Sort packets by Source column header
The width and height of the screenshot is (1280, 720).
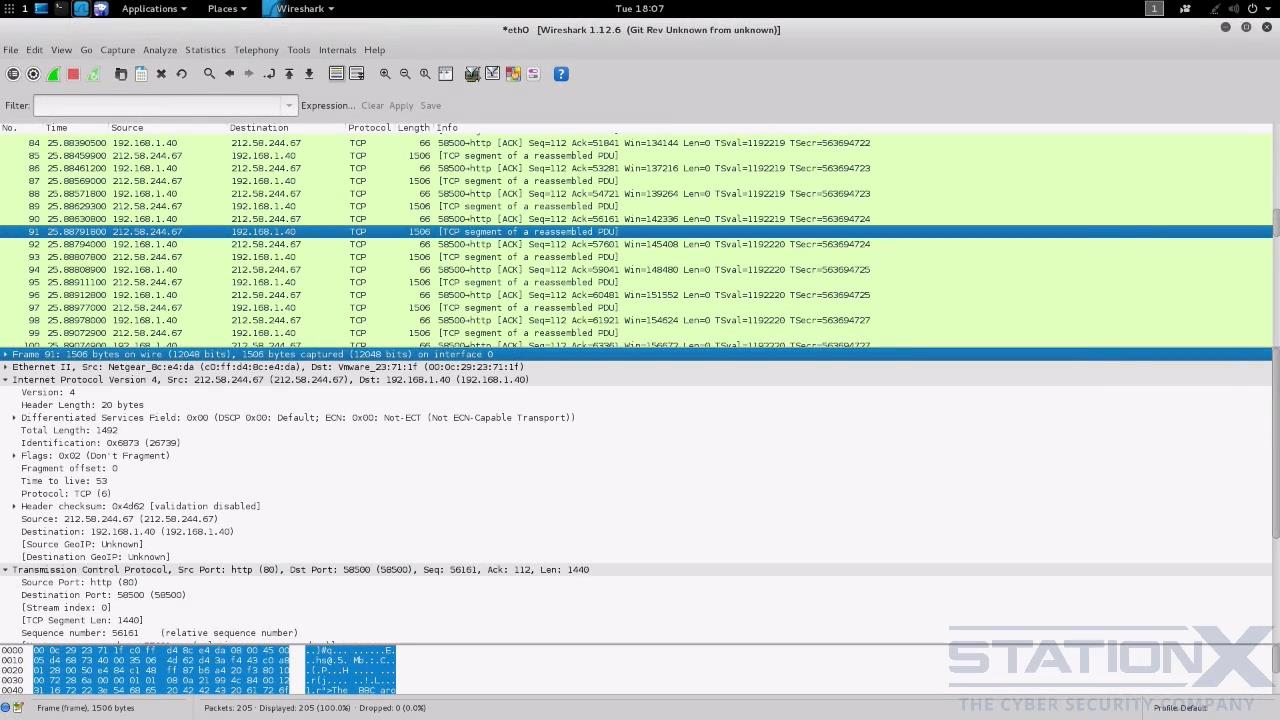pyautogui.click(x=127, y=128)
